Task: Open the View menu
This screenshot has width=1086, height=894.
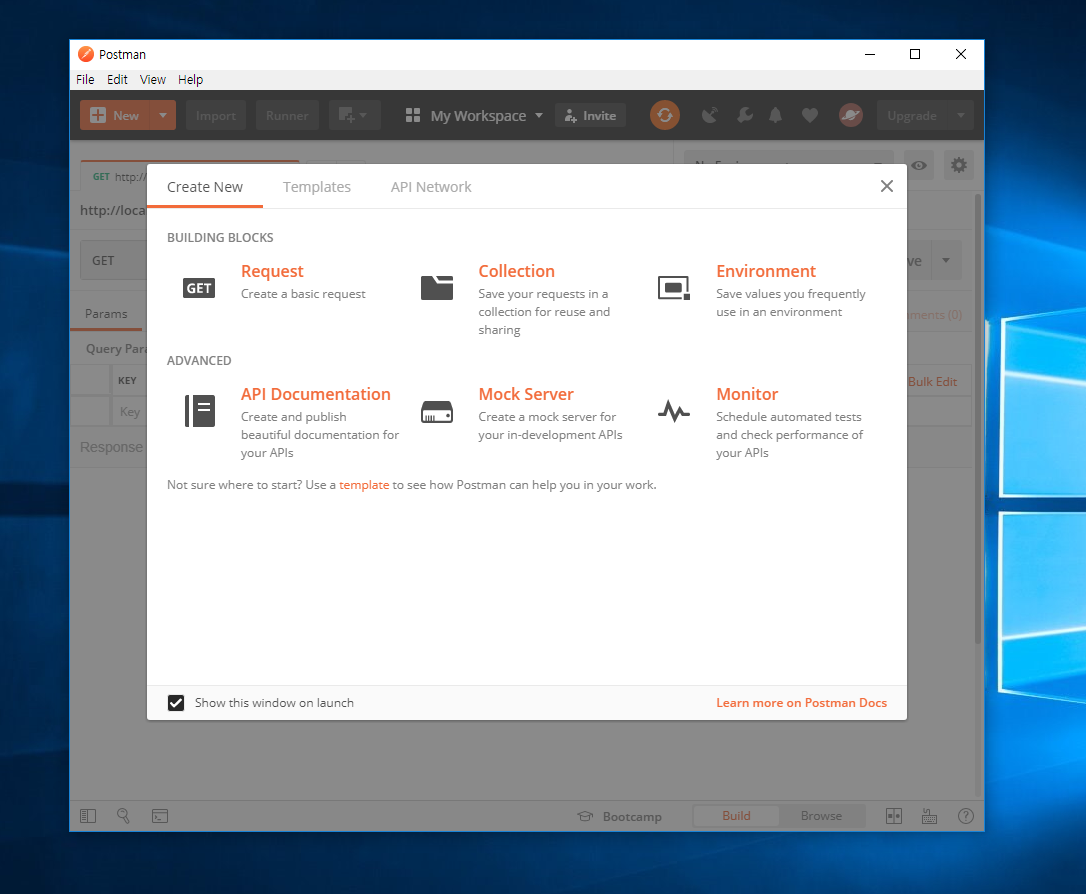Action: click(152, 80)
